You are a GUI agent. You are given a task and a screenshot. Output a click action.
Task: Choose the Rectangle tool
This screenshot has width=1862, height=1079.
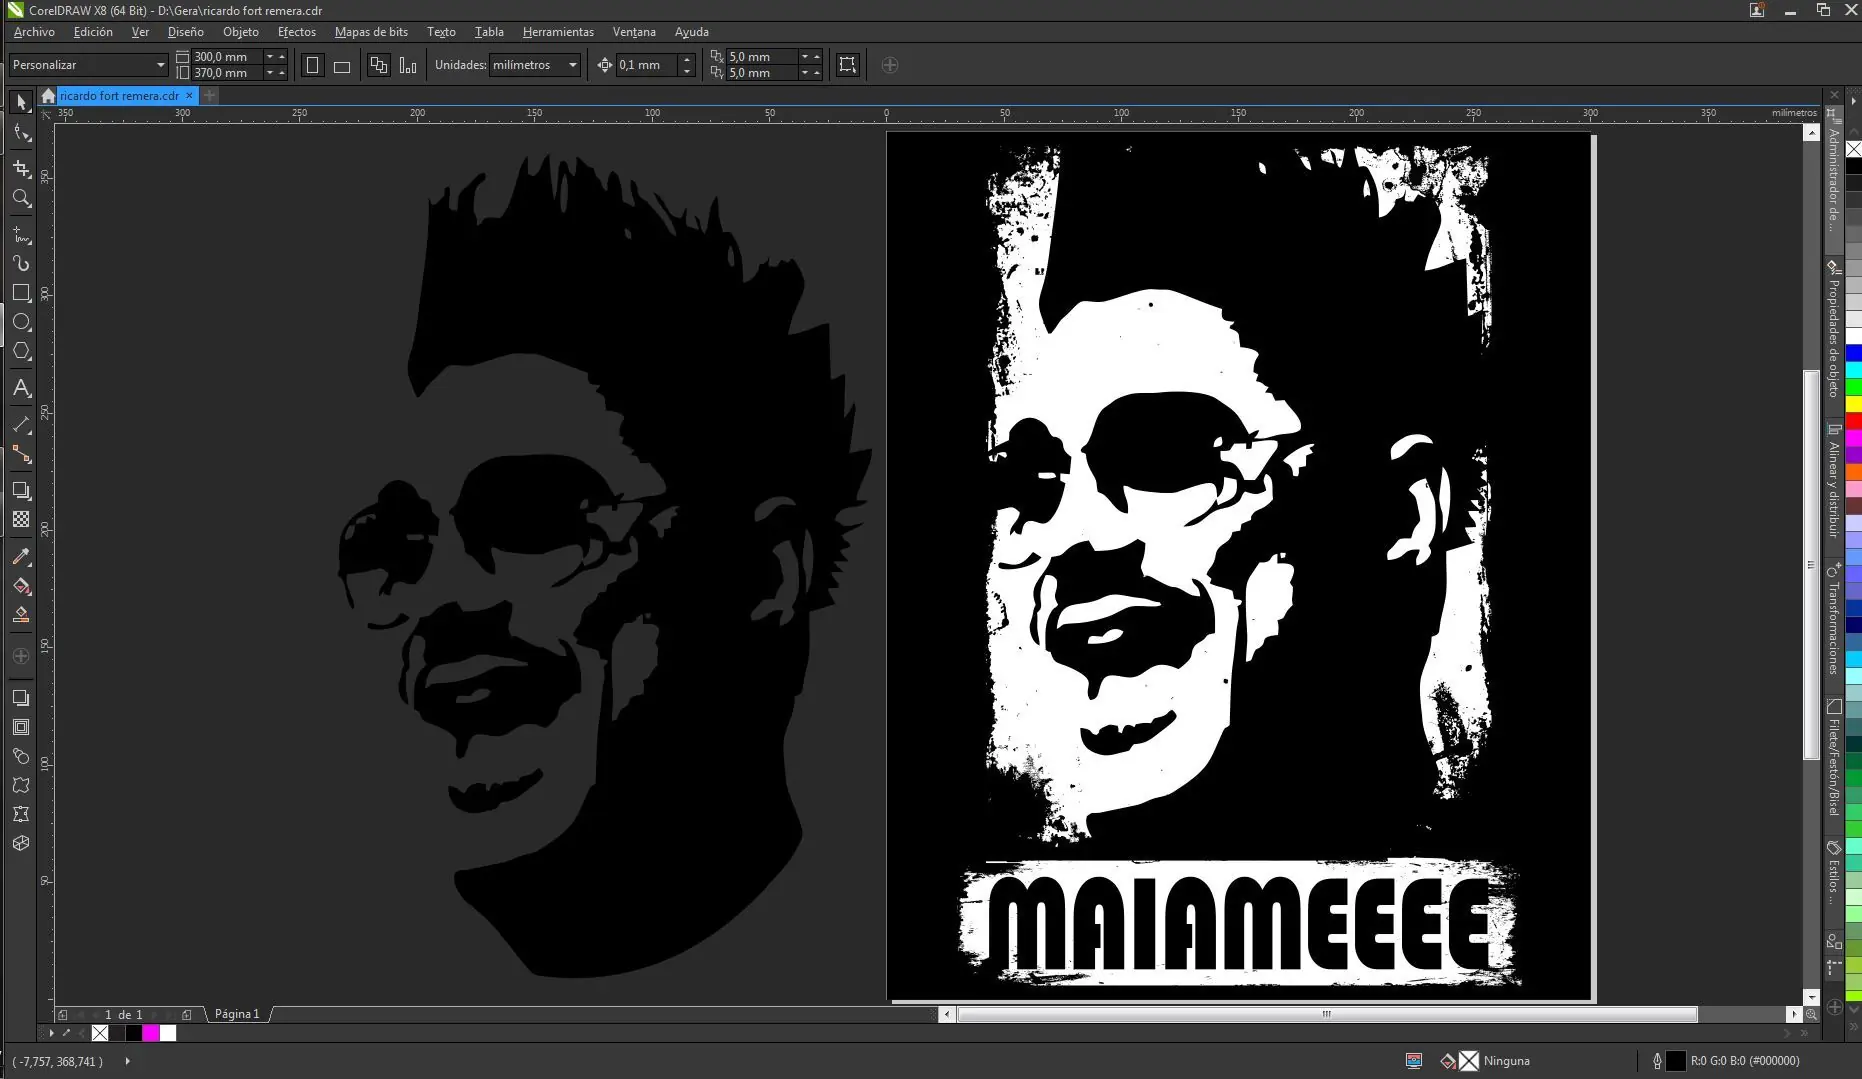click(21, 293)
